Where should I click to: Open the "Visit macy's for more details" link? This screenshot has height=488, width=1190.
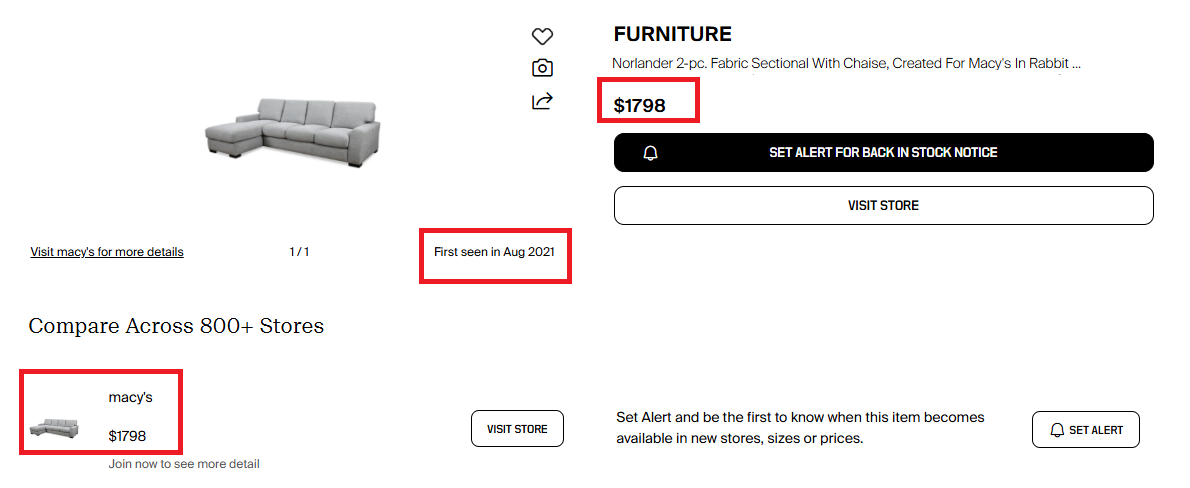(107, 252)
